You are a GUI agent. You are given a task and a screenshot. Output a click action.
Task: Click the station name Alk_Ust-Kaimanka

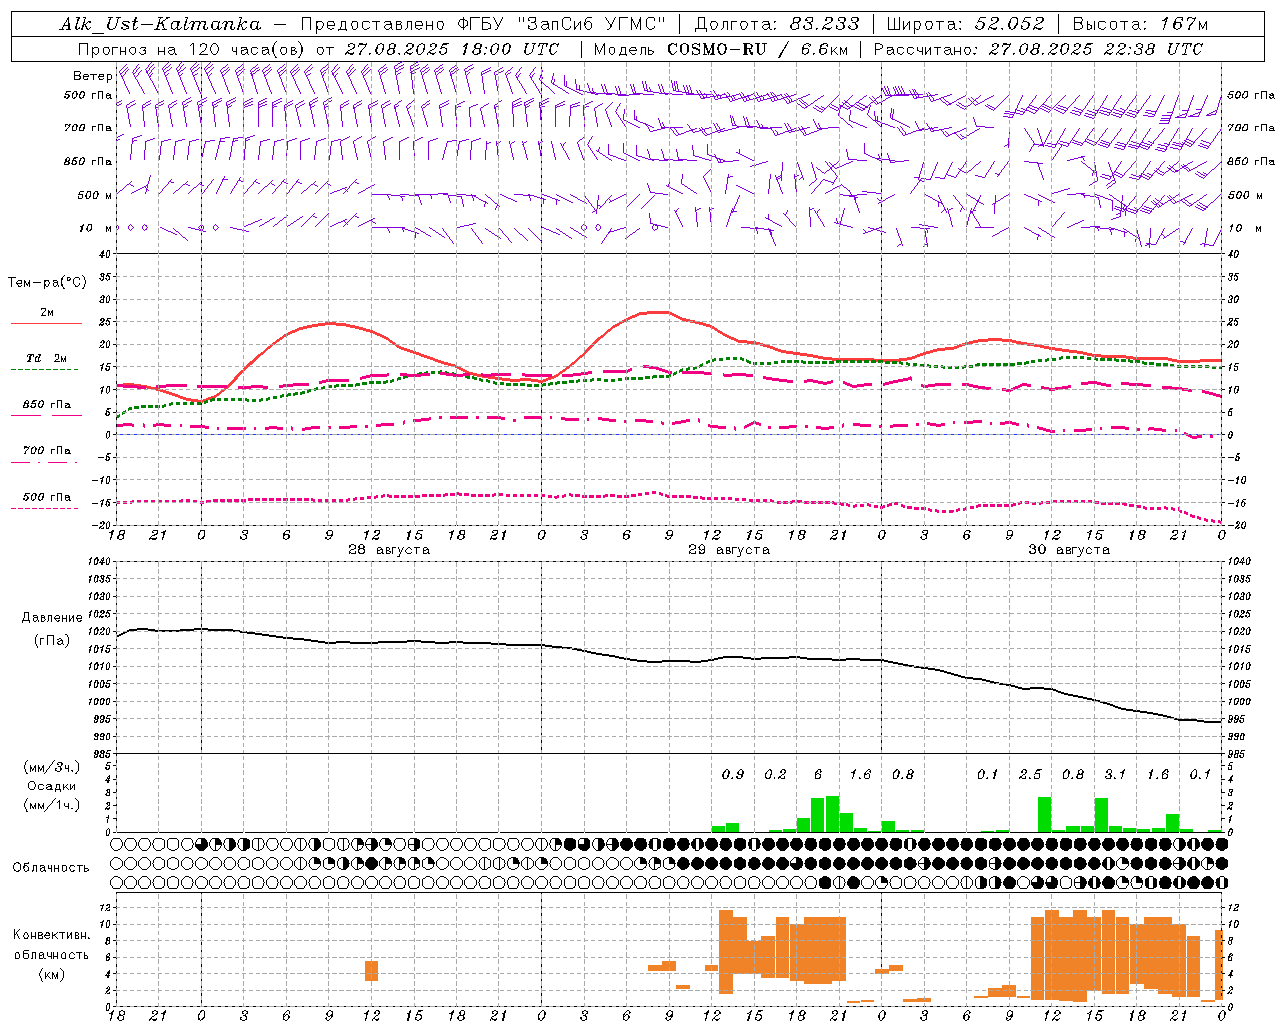point(160,24)
